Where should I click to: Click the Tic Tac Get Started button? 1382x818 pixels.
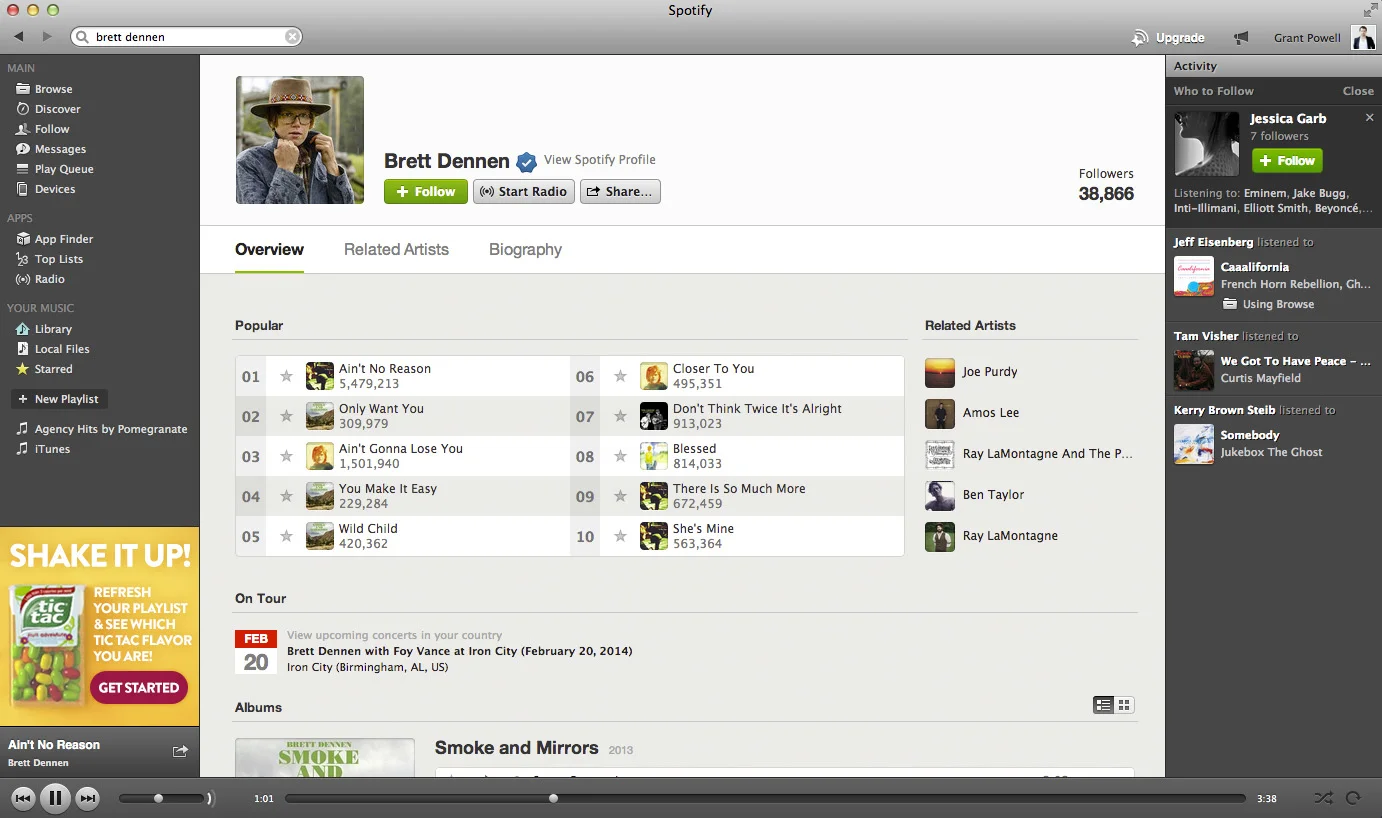[x=139, y=687]
